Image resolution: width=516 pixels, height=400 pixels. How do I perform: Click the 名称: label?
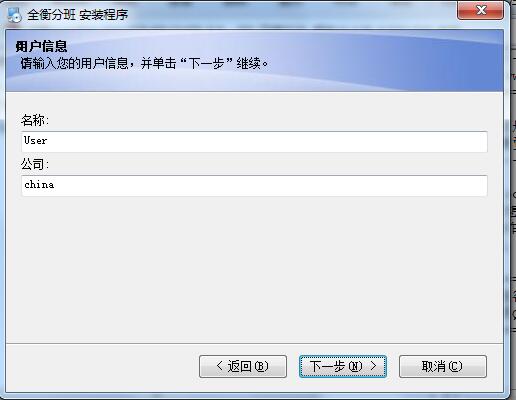coord(35,120)
